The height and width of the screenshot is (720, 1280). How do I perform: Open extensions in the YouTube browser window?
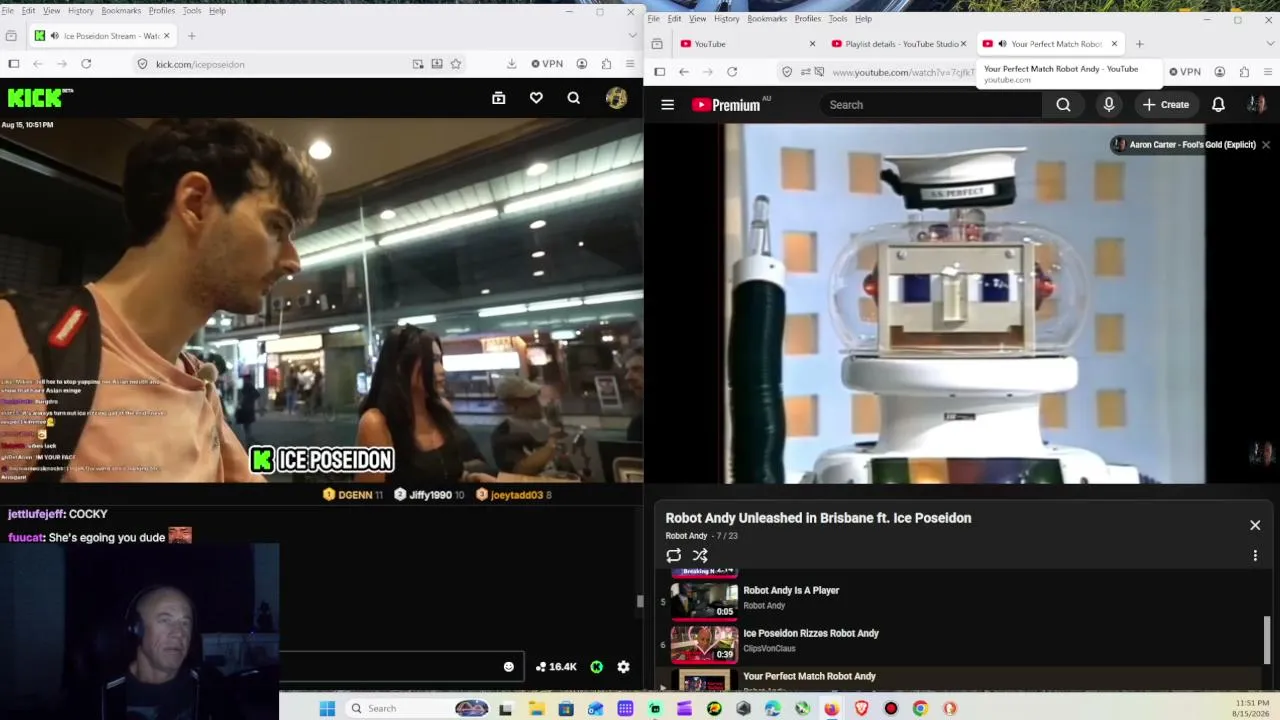1244,72
